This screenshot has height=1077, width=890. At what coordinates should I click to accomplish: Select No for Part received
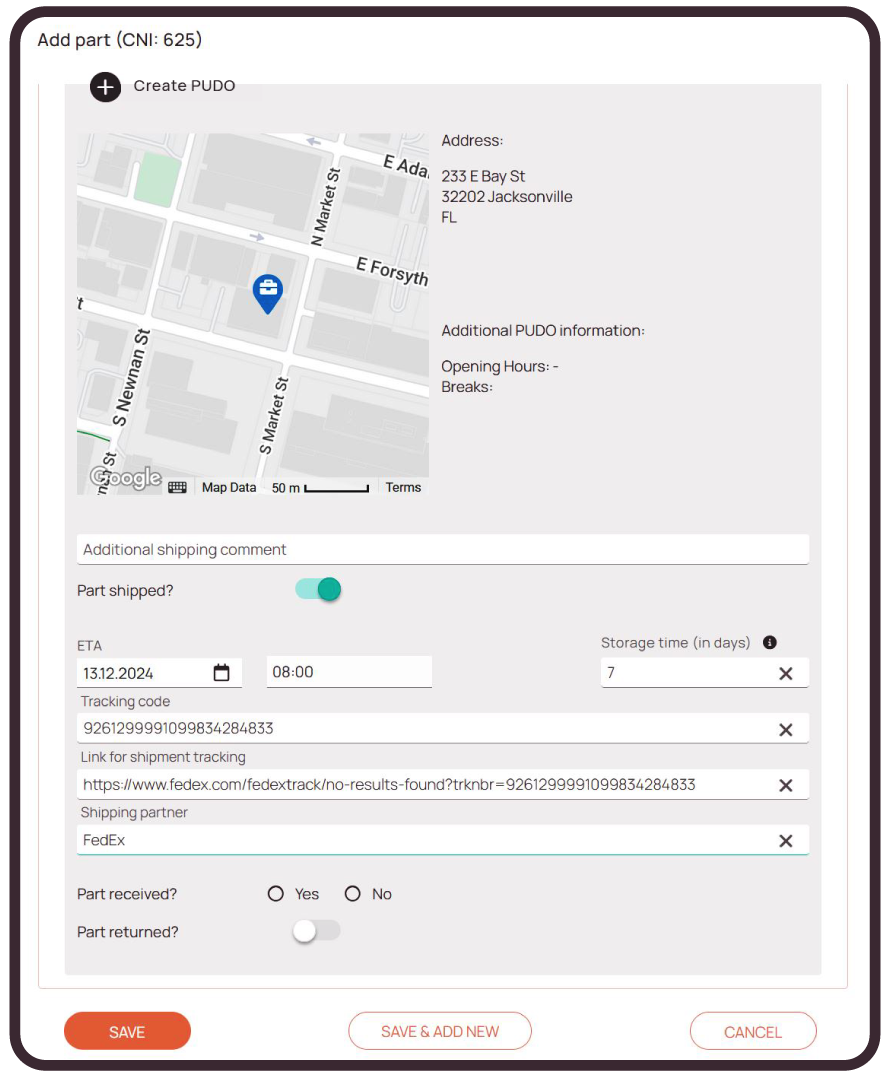[352, 894]
